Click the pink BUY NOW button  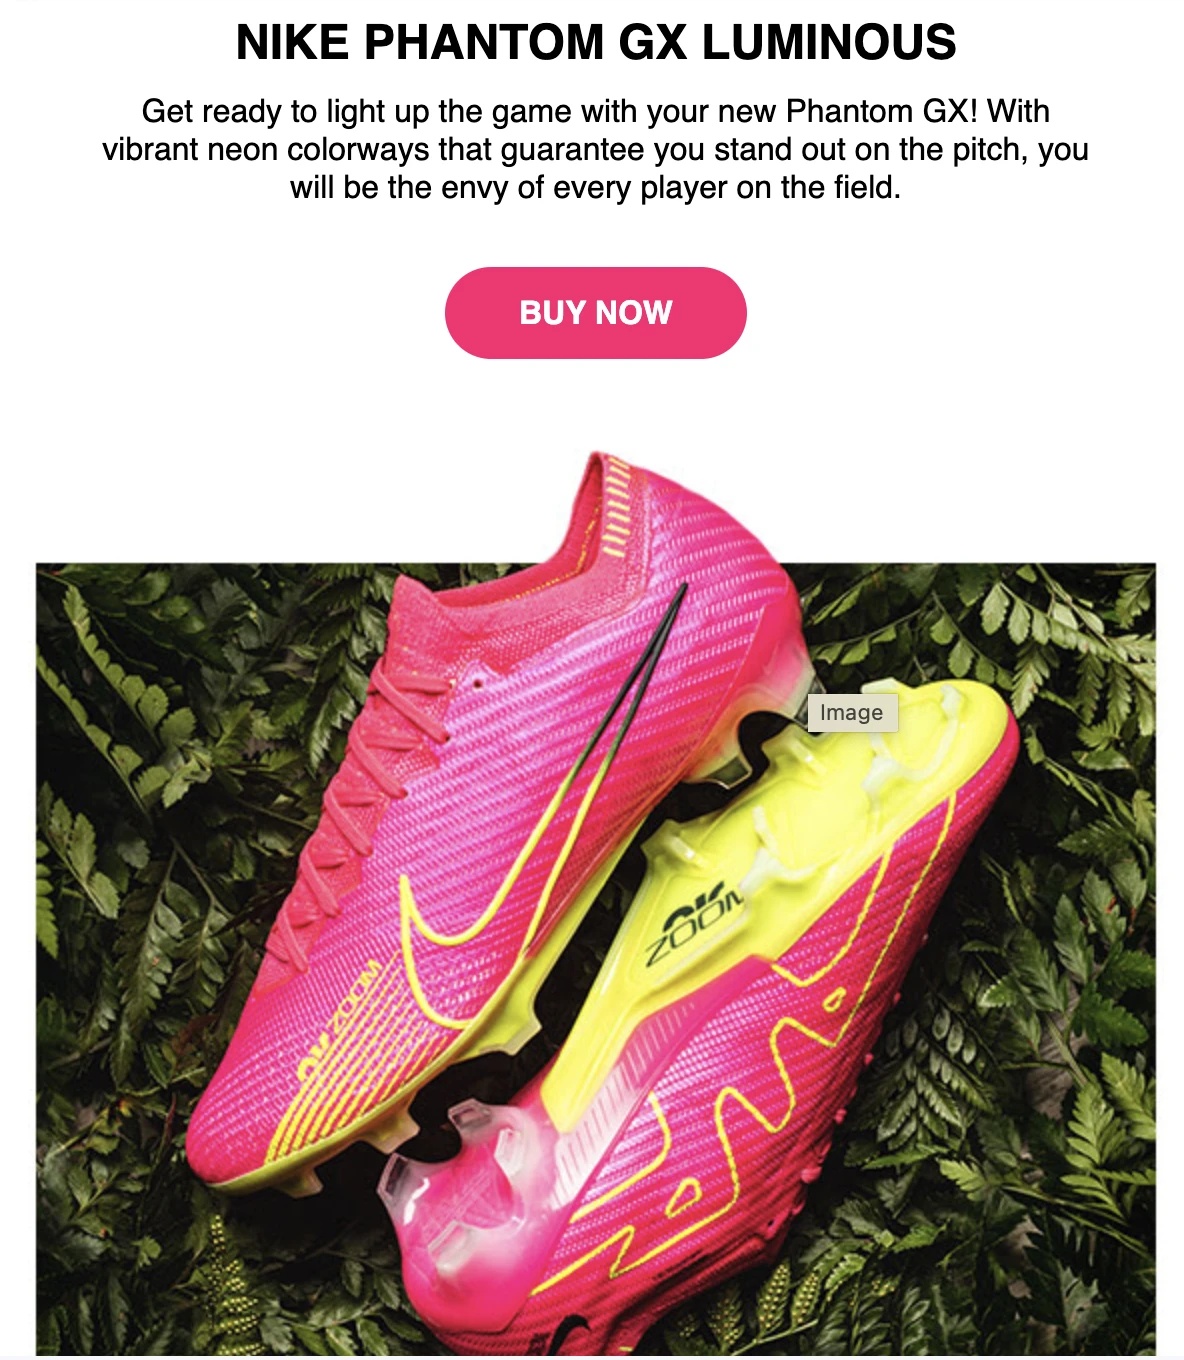(595, 312)
